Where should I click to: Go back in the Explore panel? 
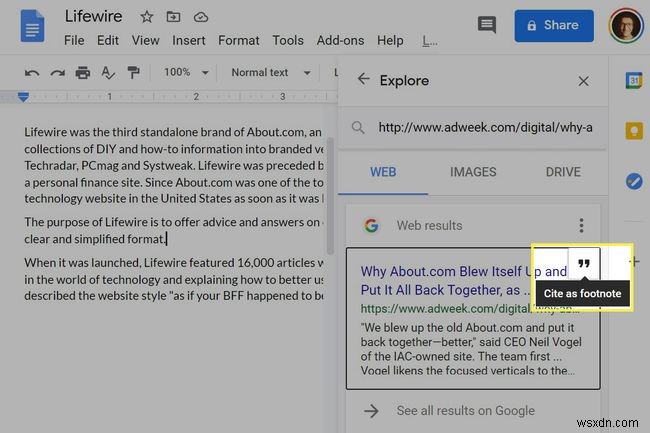(363, 79)
